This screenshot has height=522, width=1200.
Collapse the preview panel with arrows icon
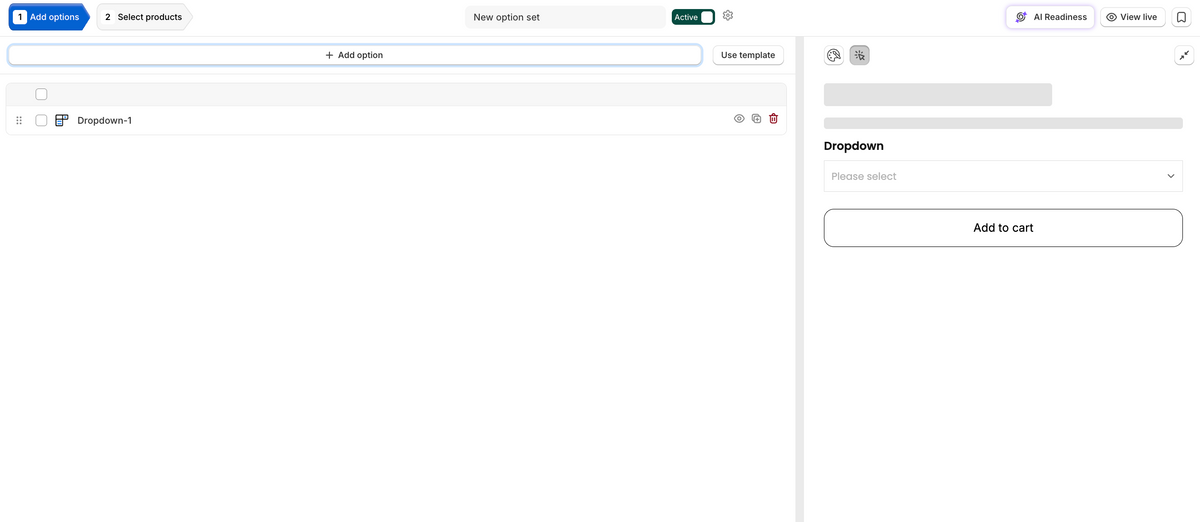[1183, 56]
